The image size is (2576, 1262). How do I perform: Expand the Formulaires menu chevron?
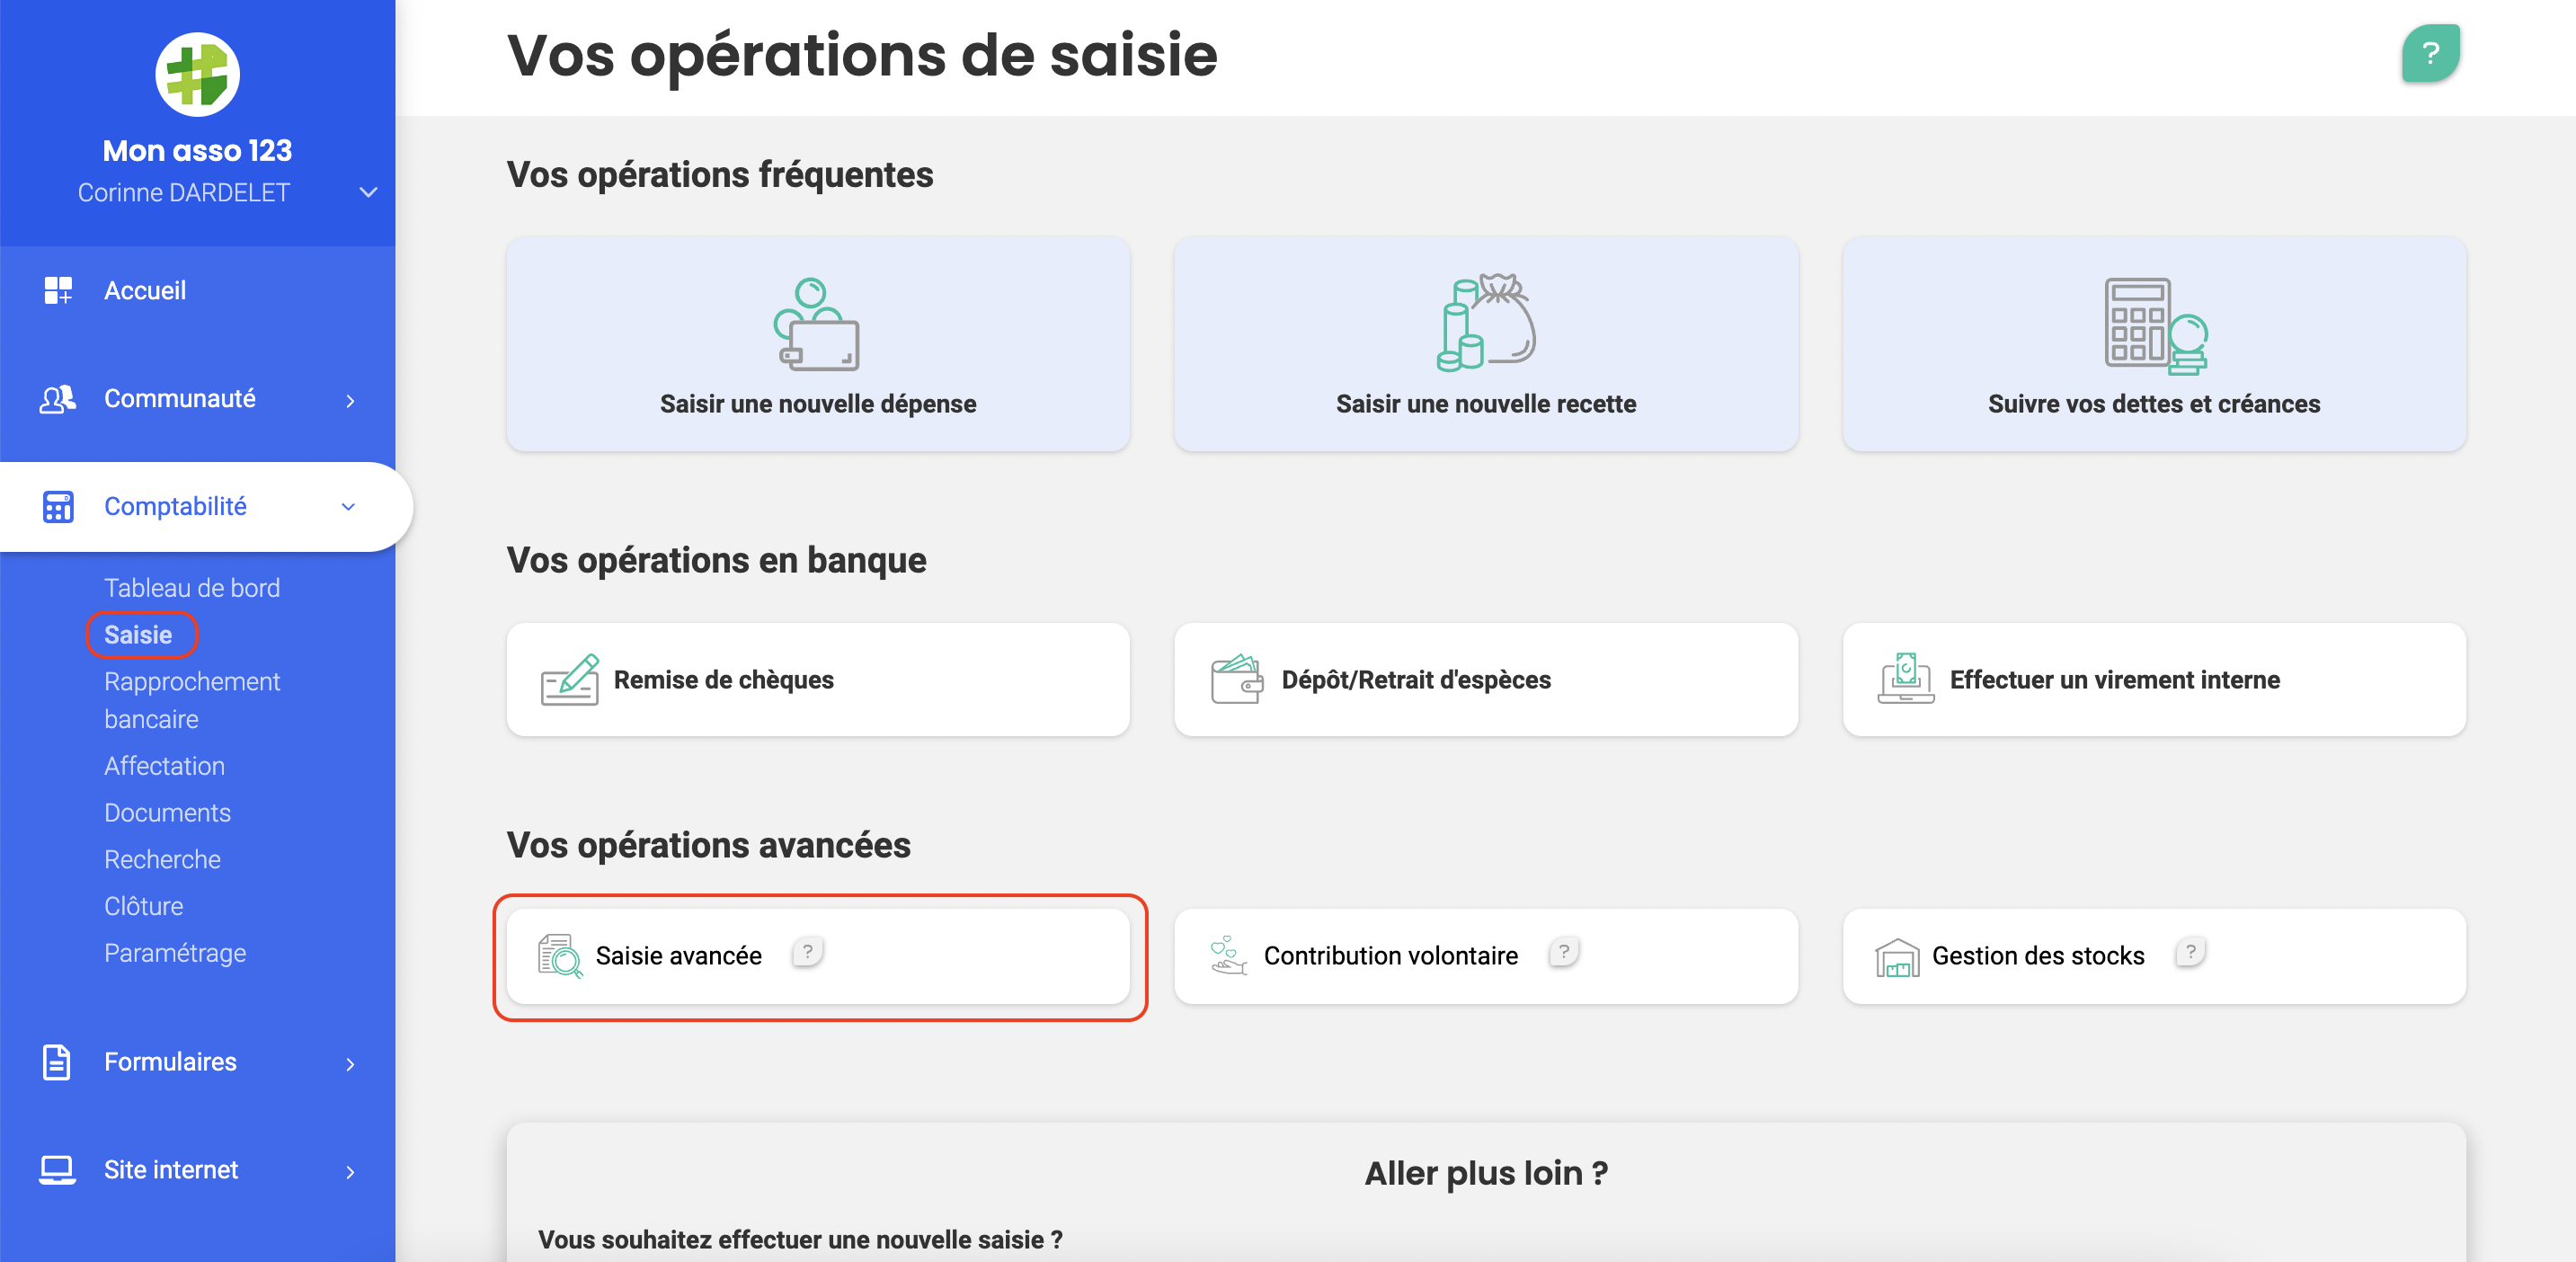[350, 1064]
